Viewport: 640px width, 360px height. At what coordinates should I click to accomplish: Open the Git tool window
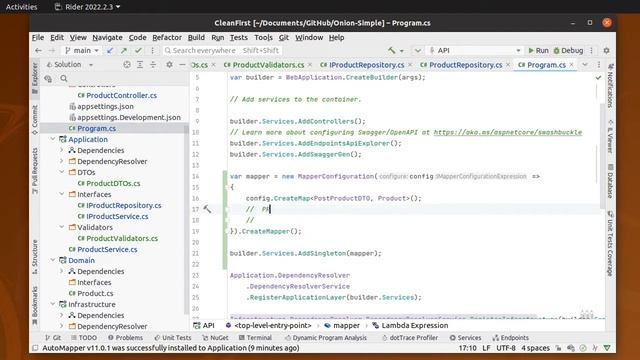(53, 338)
